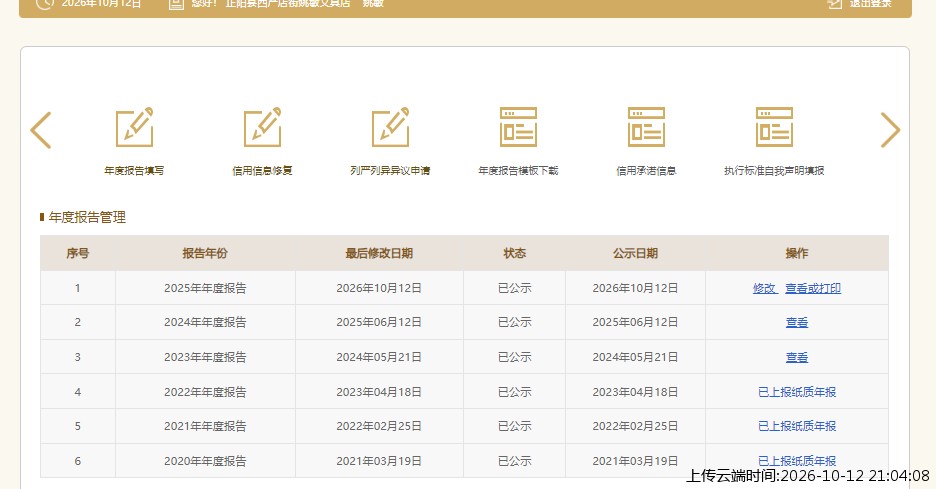Click the 信用信息修复 label

(262, 171)
